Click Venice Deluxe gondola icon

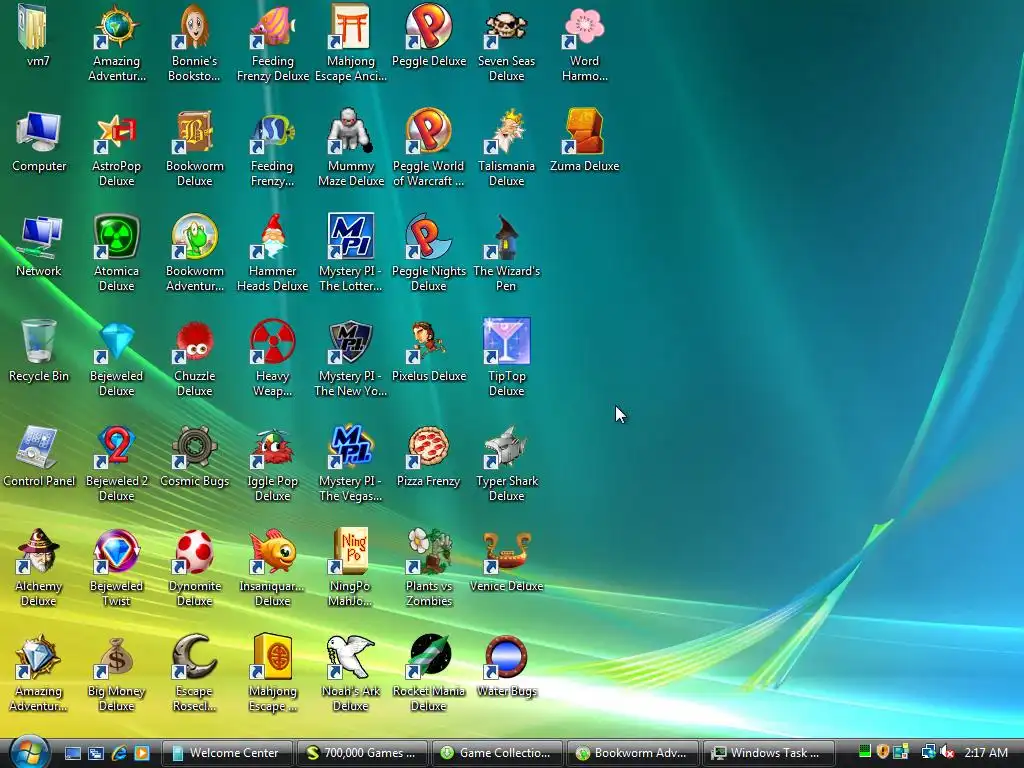click(506, 552)
